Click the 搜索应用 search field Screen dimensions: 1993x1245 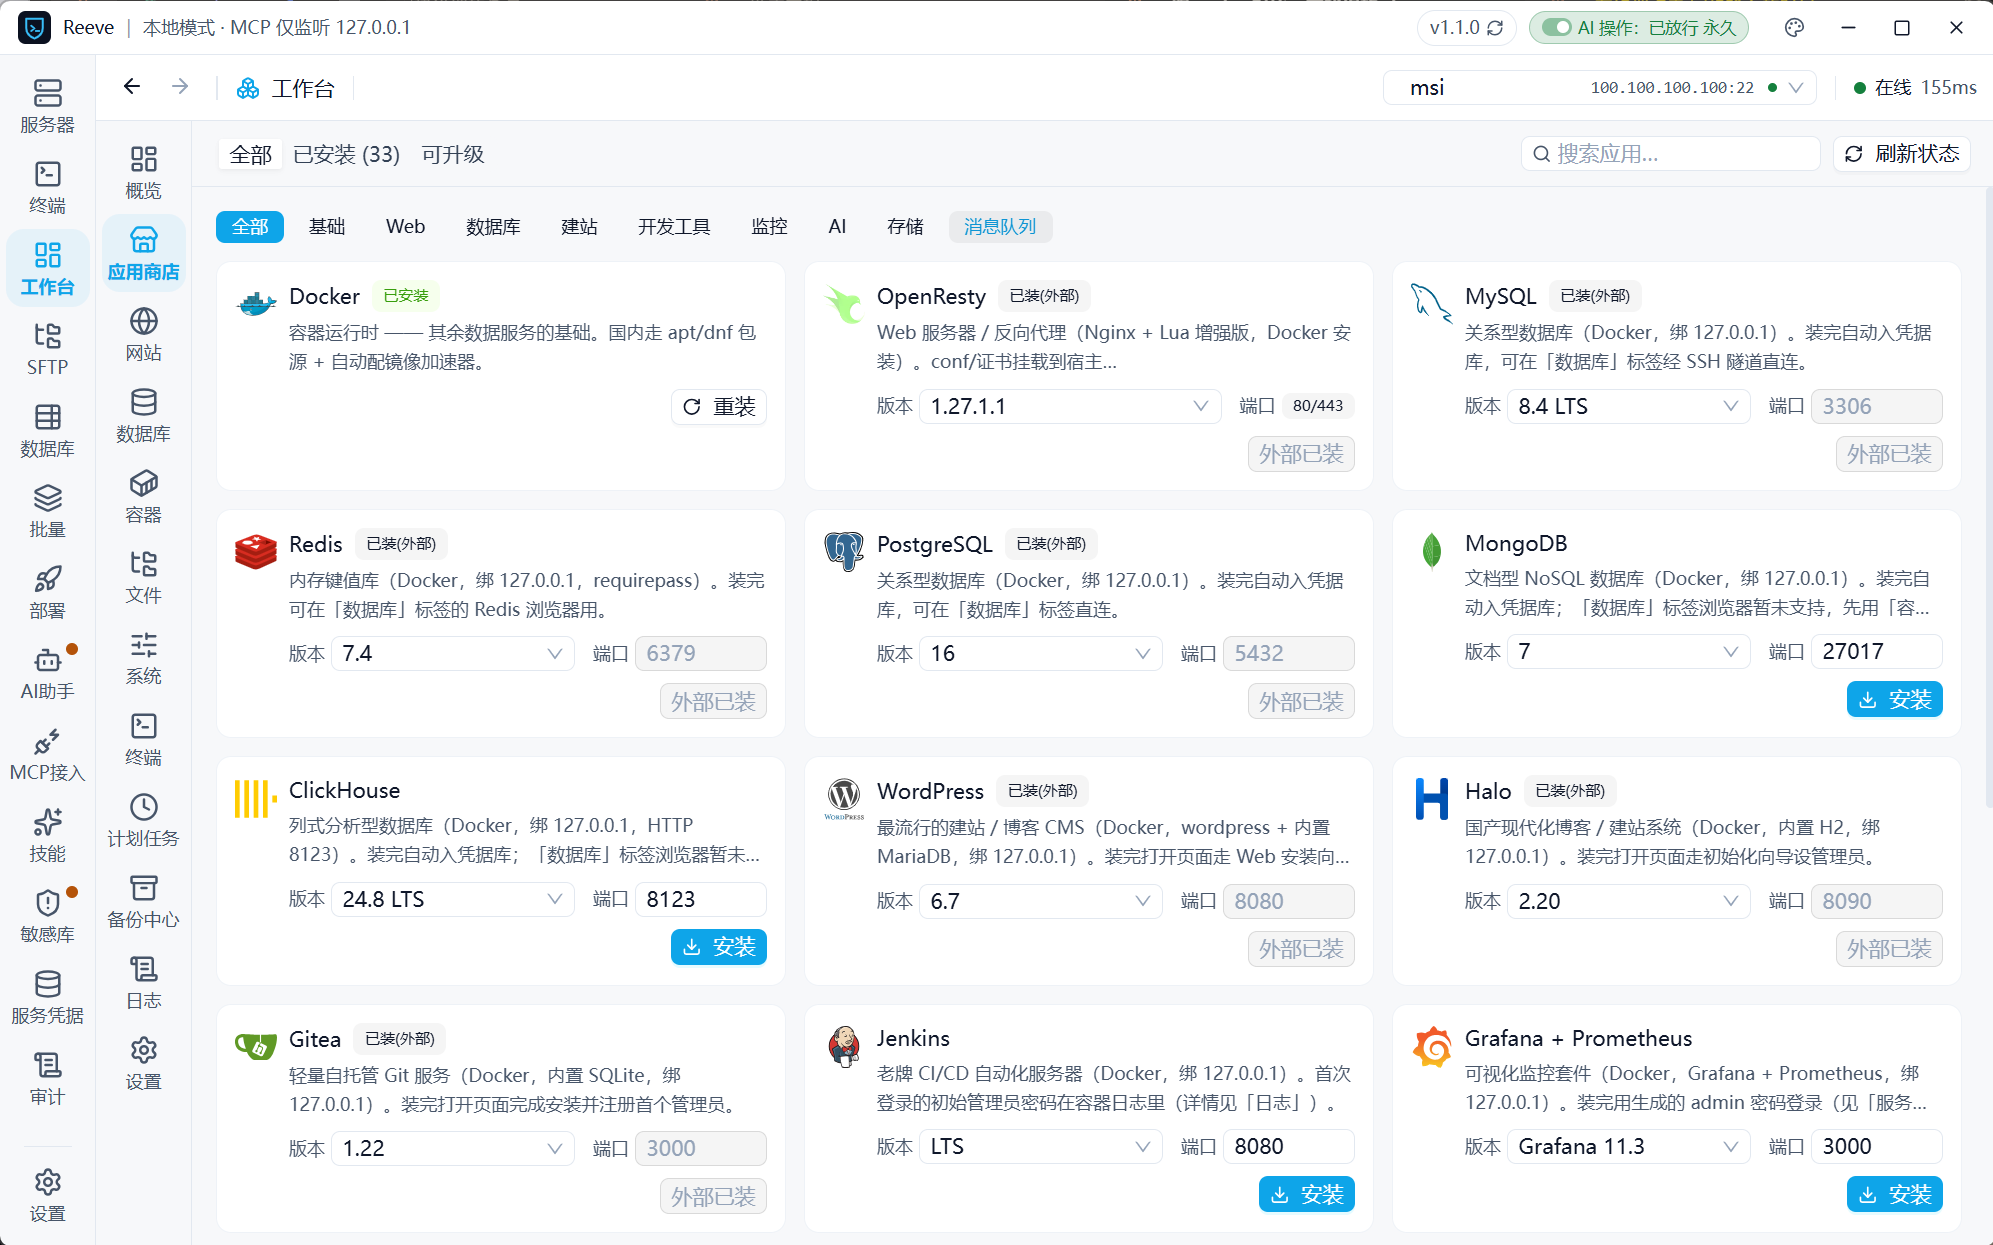point(1671,154)
